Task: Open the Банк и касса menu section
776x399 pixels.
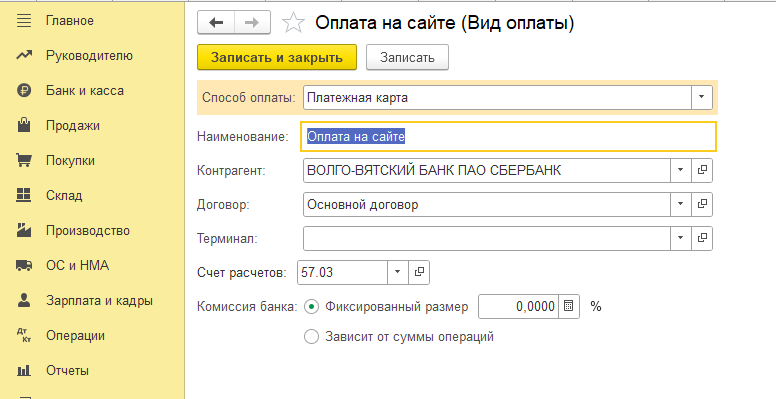Action: click(85, 91)
